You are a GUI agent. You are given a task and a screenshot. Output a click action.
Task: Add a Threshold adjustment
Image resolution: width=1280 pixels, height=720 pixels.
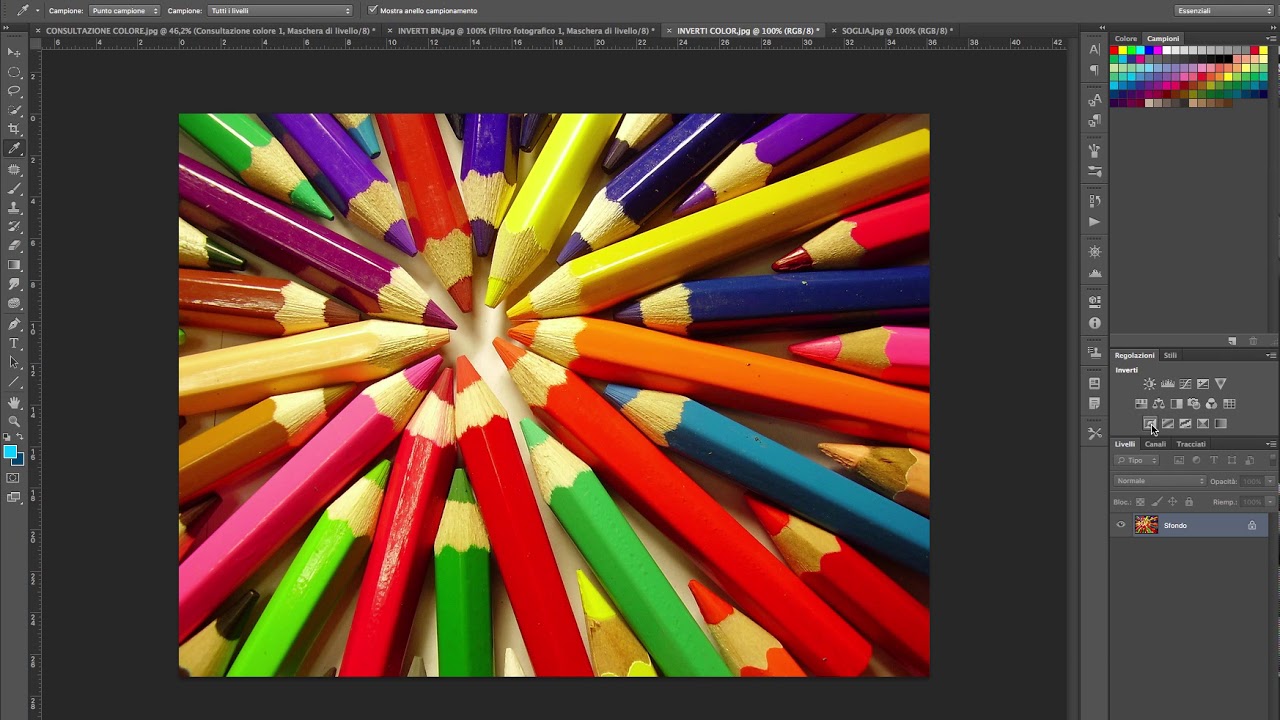pos(1185,423)
